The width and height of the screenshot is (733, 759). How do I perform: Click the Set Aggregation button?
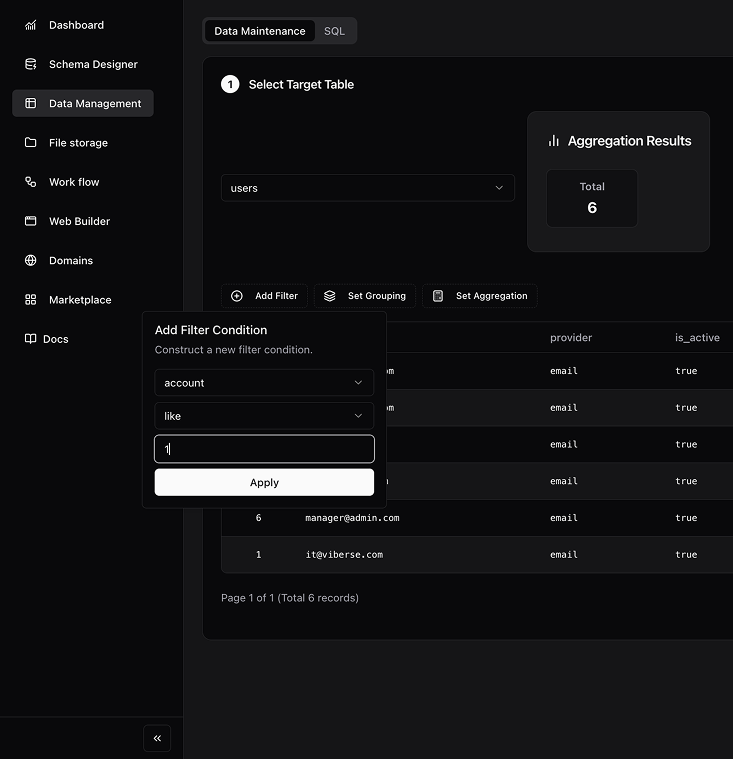[480, 296]
